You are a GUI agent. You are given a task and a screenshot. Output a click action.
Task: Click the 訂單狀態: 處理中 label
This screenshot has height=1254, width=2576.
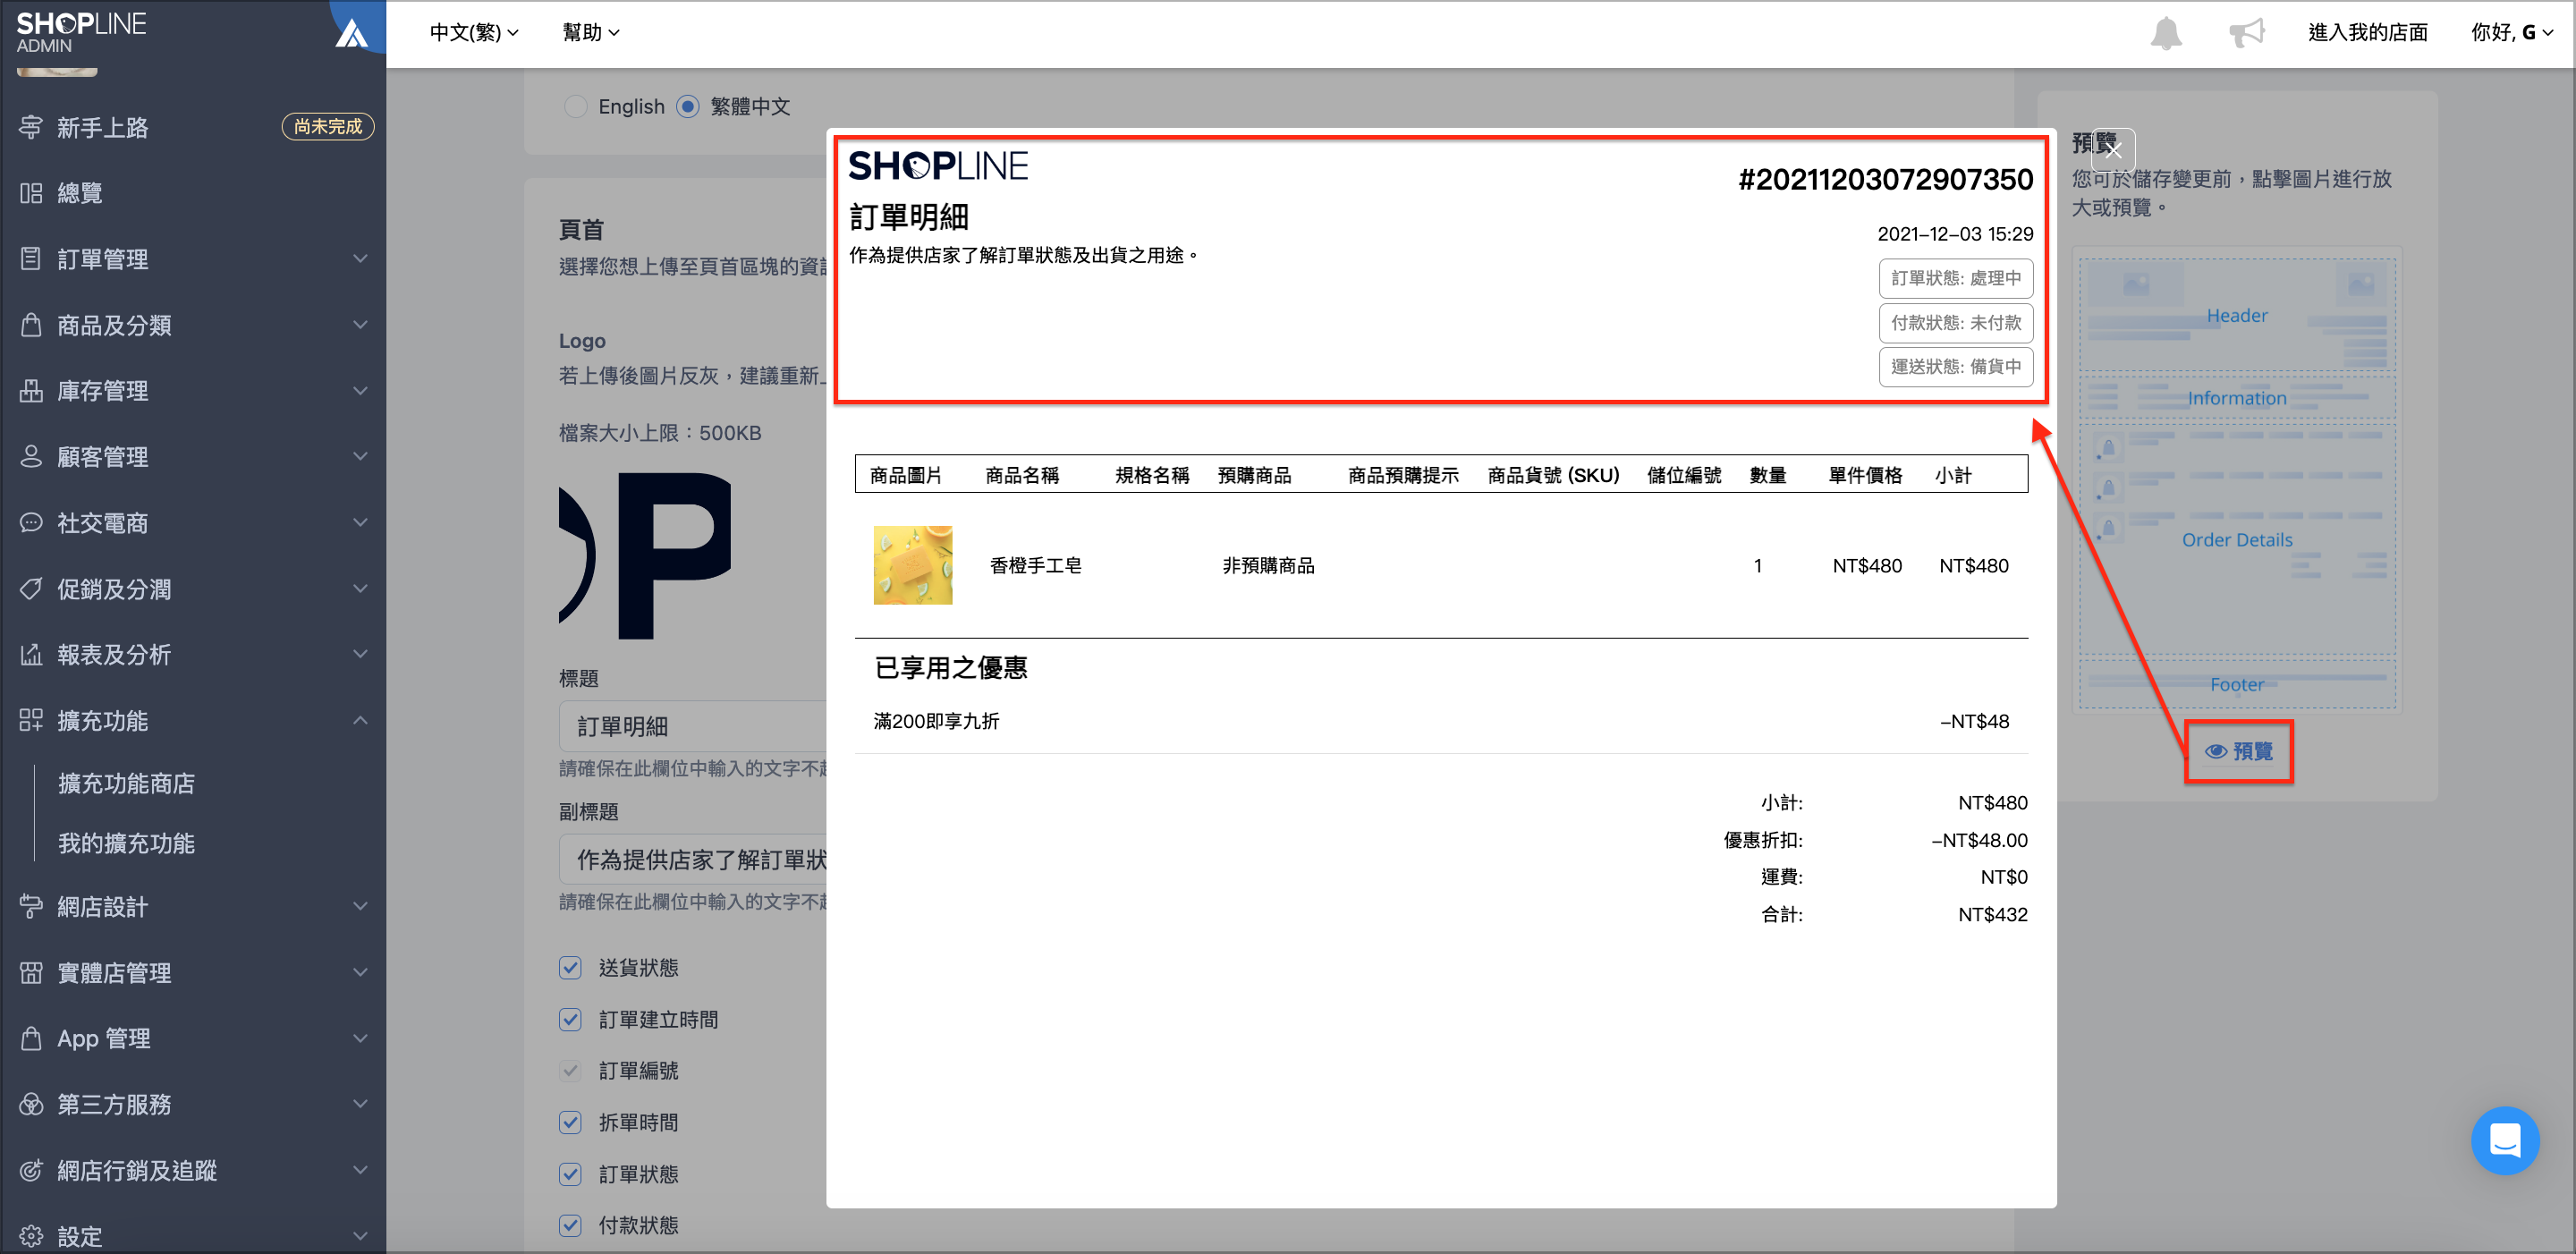coord(1956,279)
